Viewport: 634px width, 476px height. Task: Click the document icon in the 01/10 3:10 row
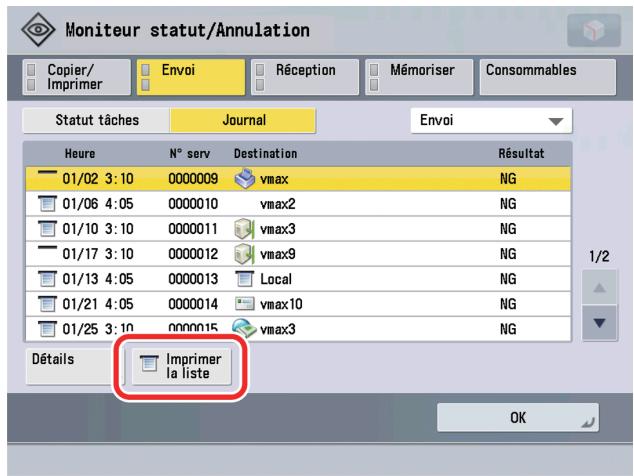coord(47,228)
